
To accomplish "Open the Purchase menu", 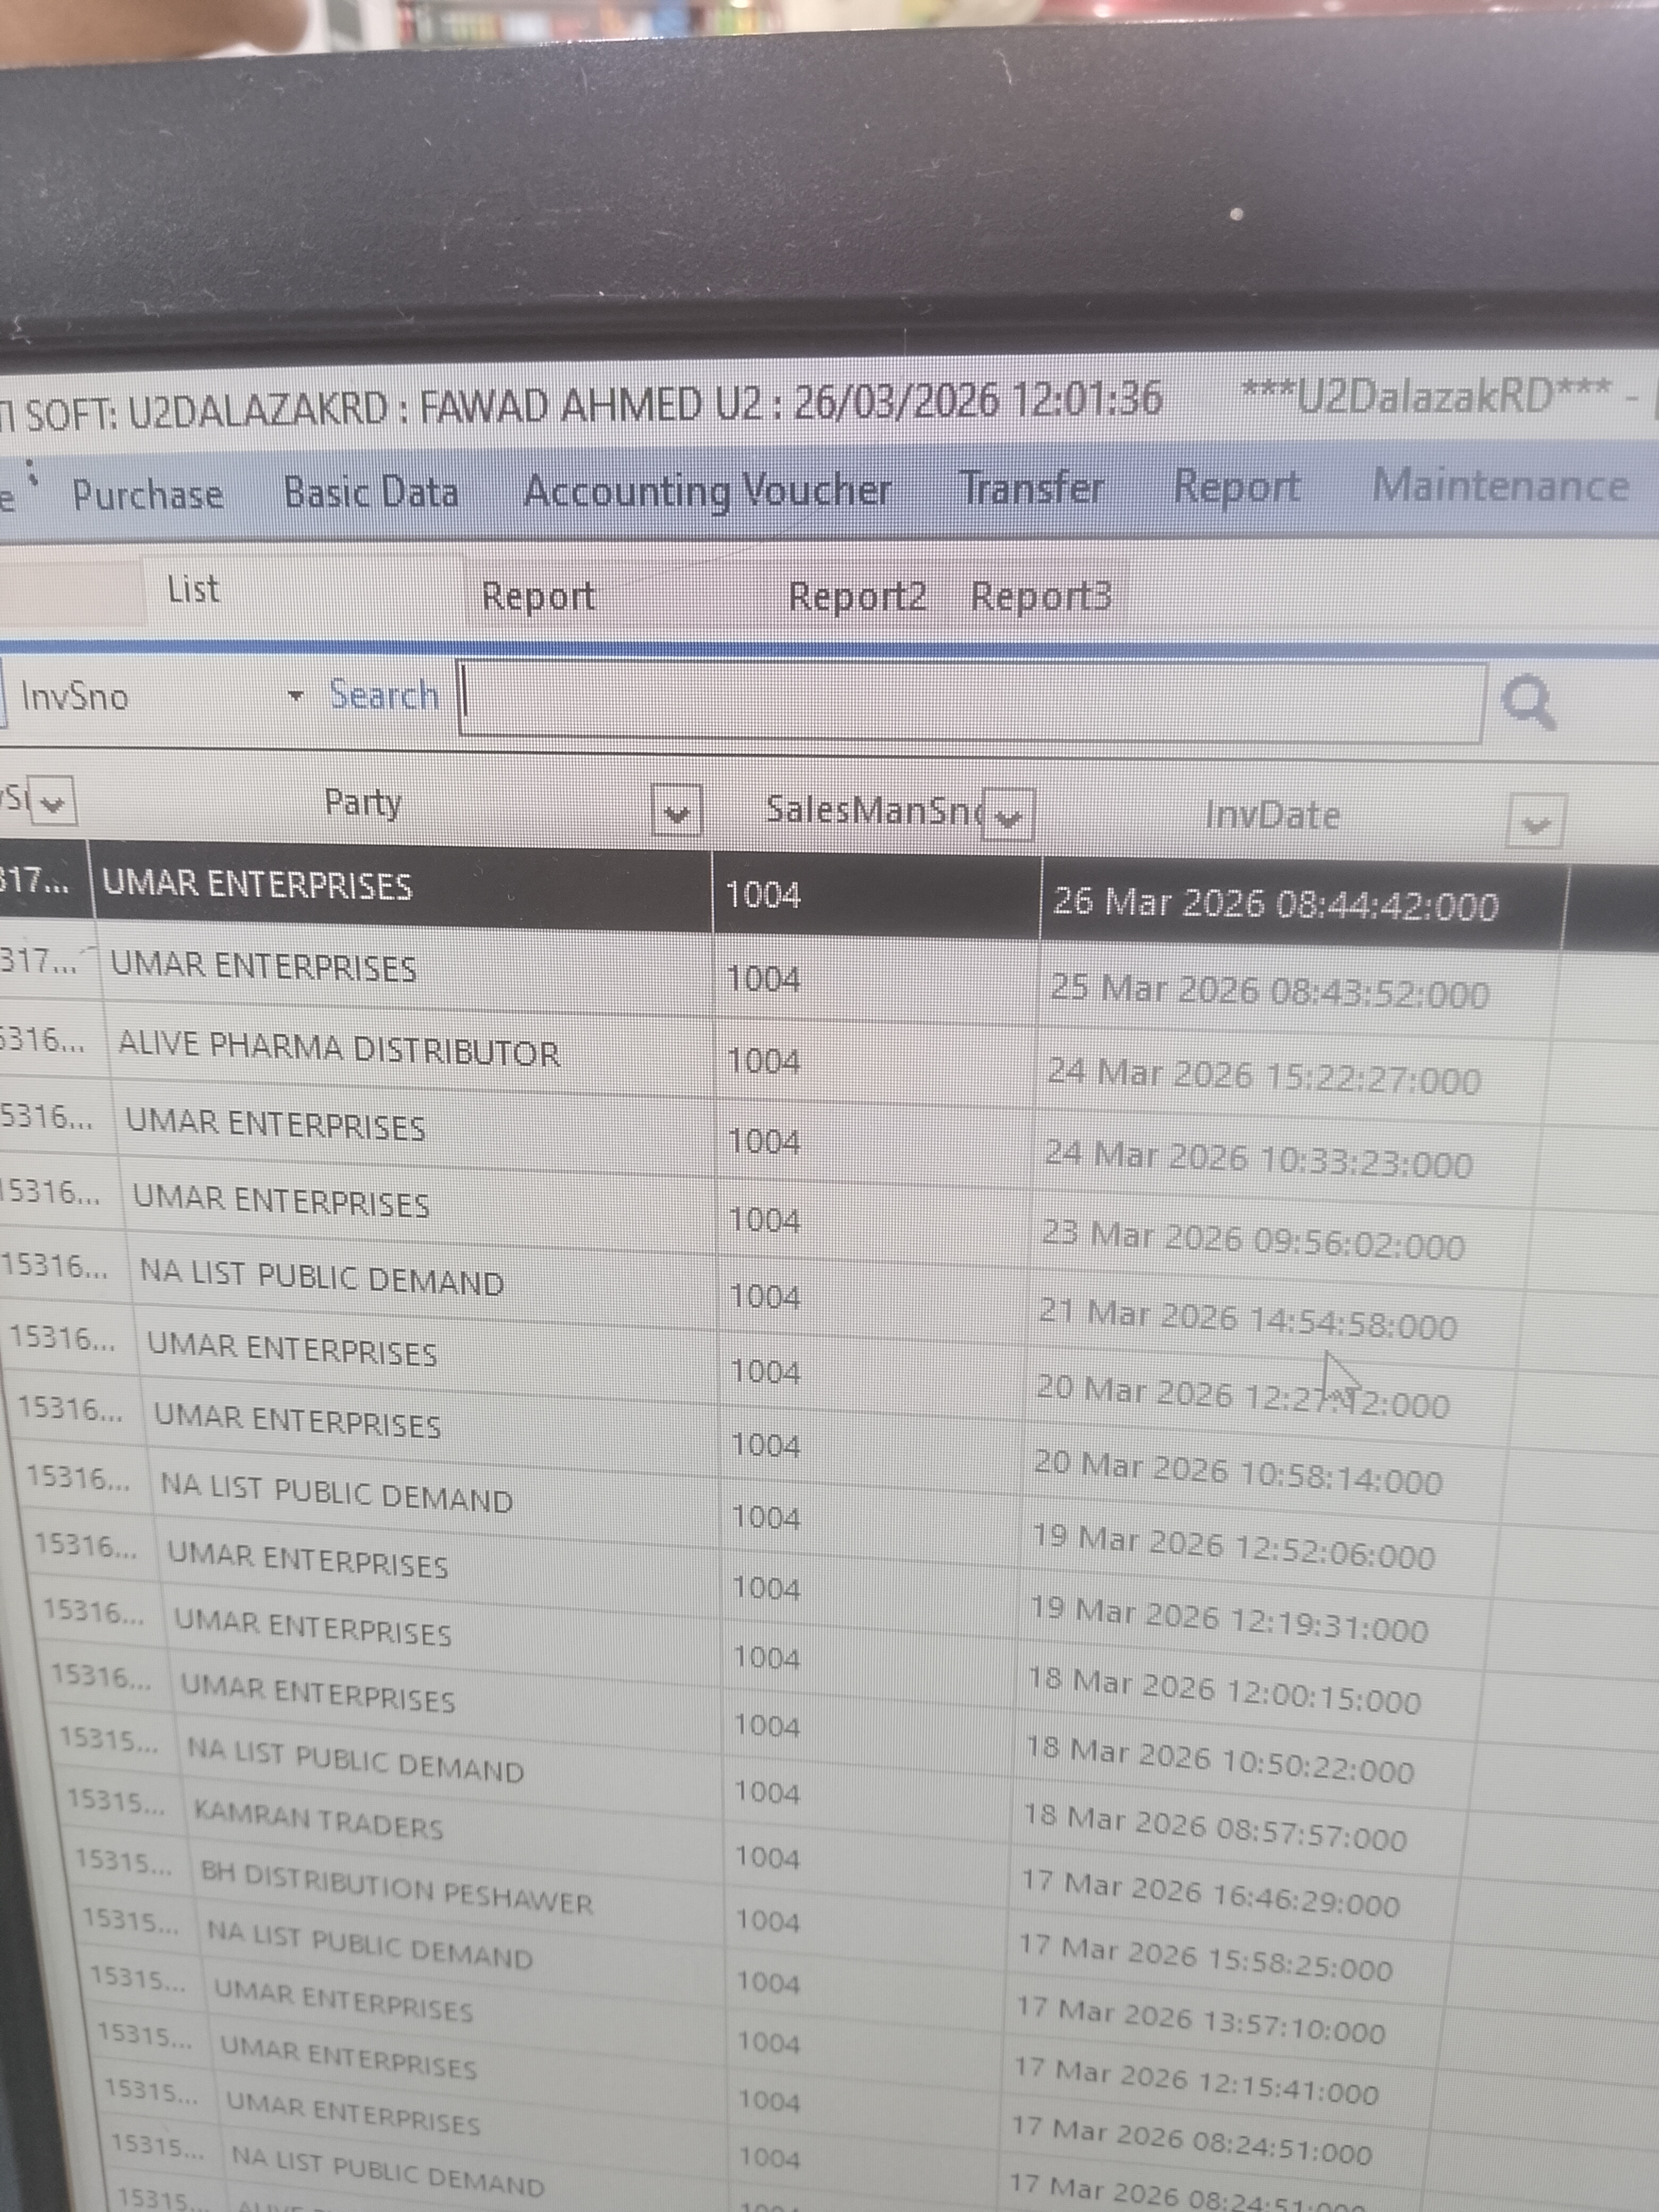I will point(148,495).
